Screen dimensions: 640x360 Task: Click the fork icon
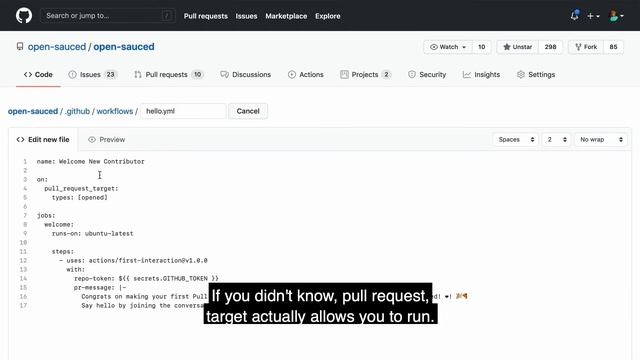[x=578, y=47]
